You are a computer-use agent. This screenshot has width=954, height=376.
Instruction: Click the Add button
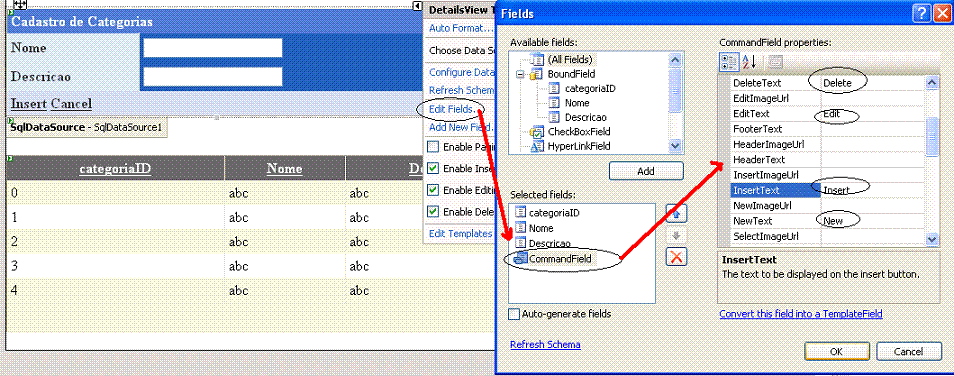click(646, 171)
